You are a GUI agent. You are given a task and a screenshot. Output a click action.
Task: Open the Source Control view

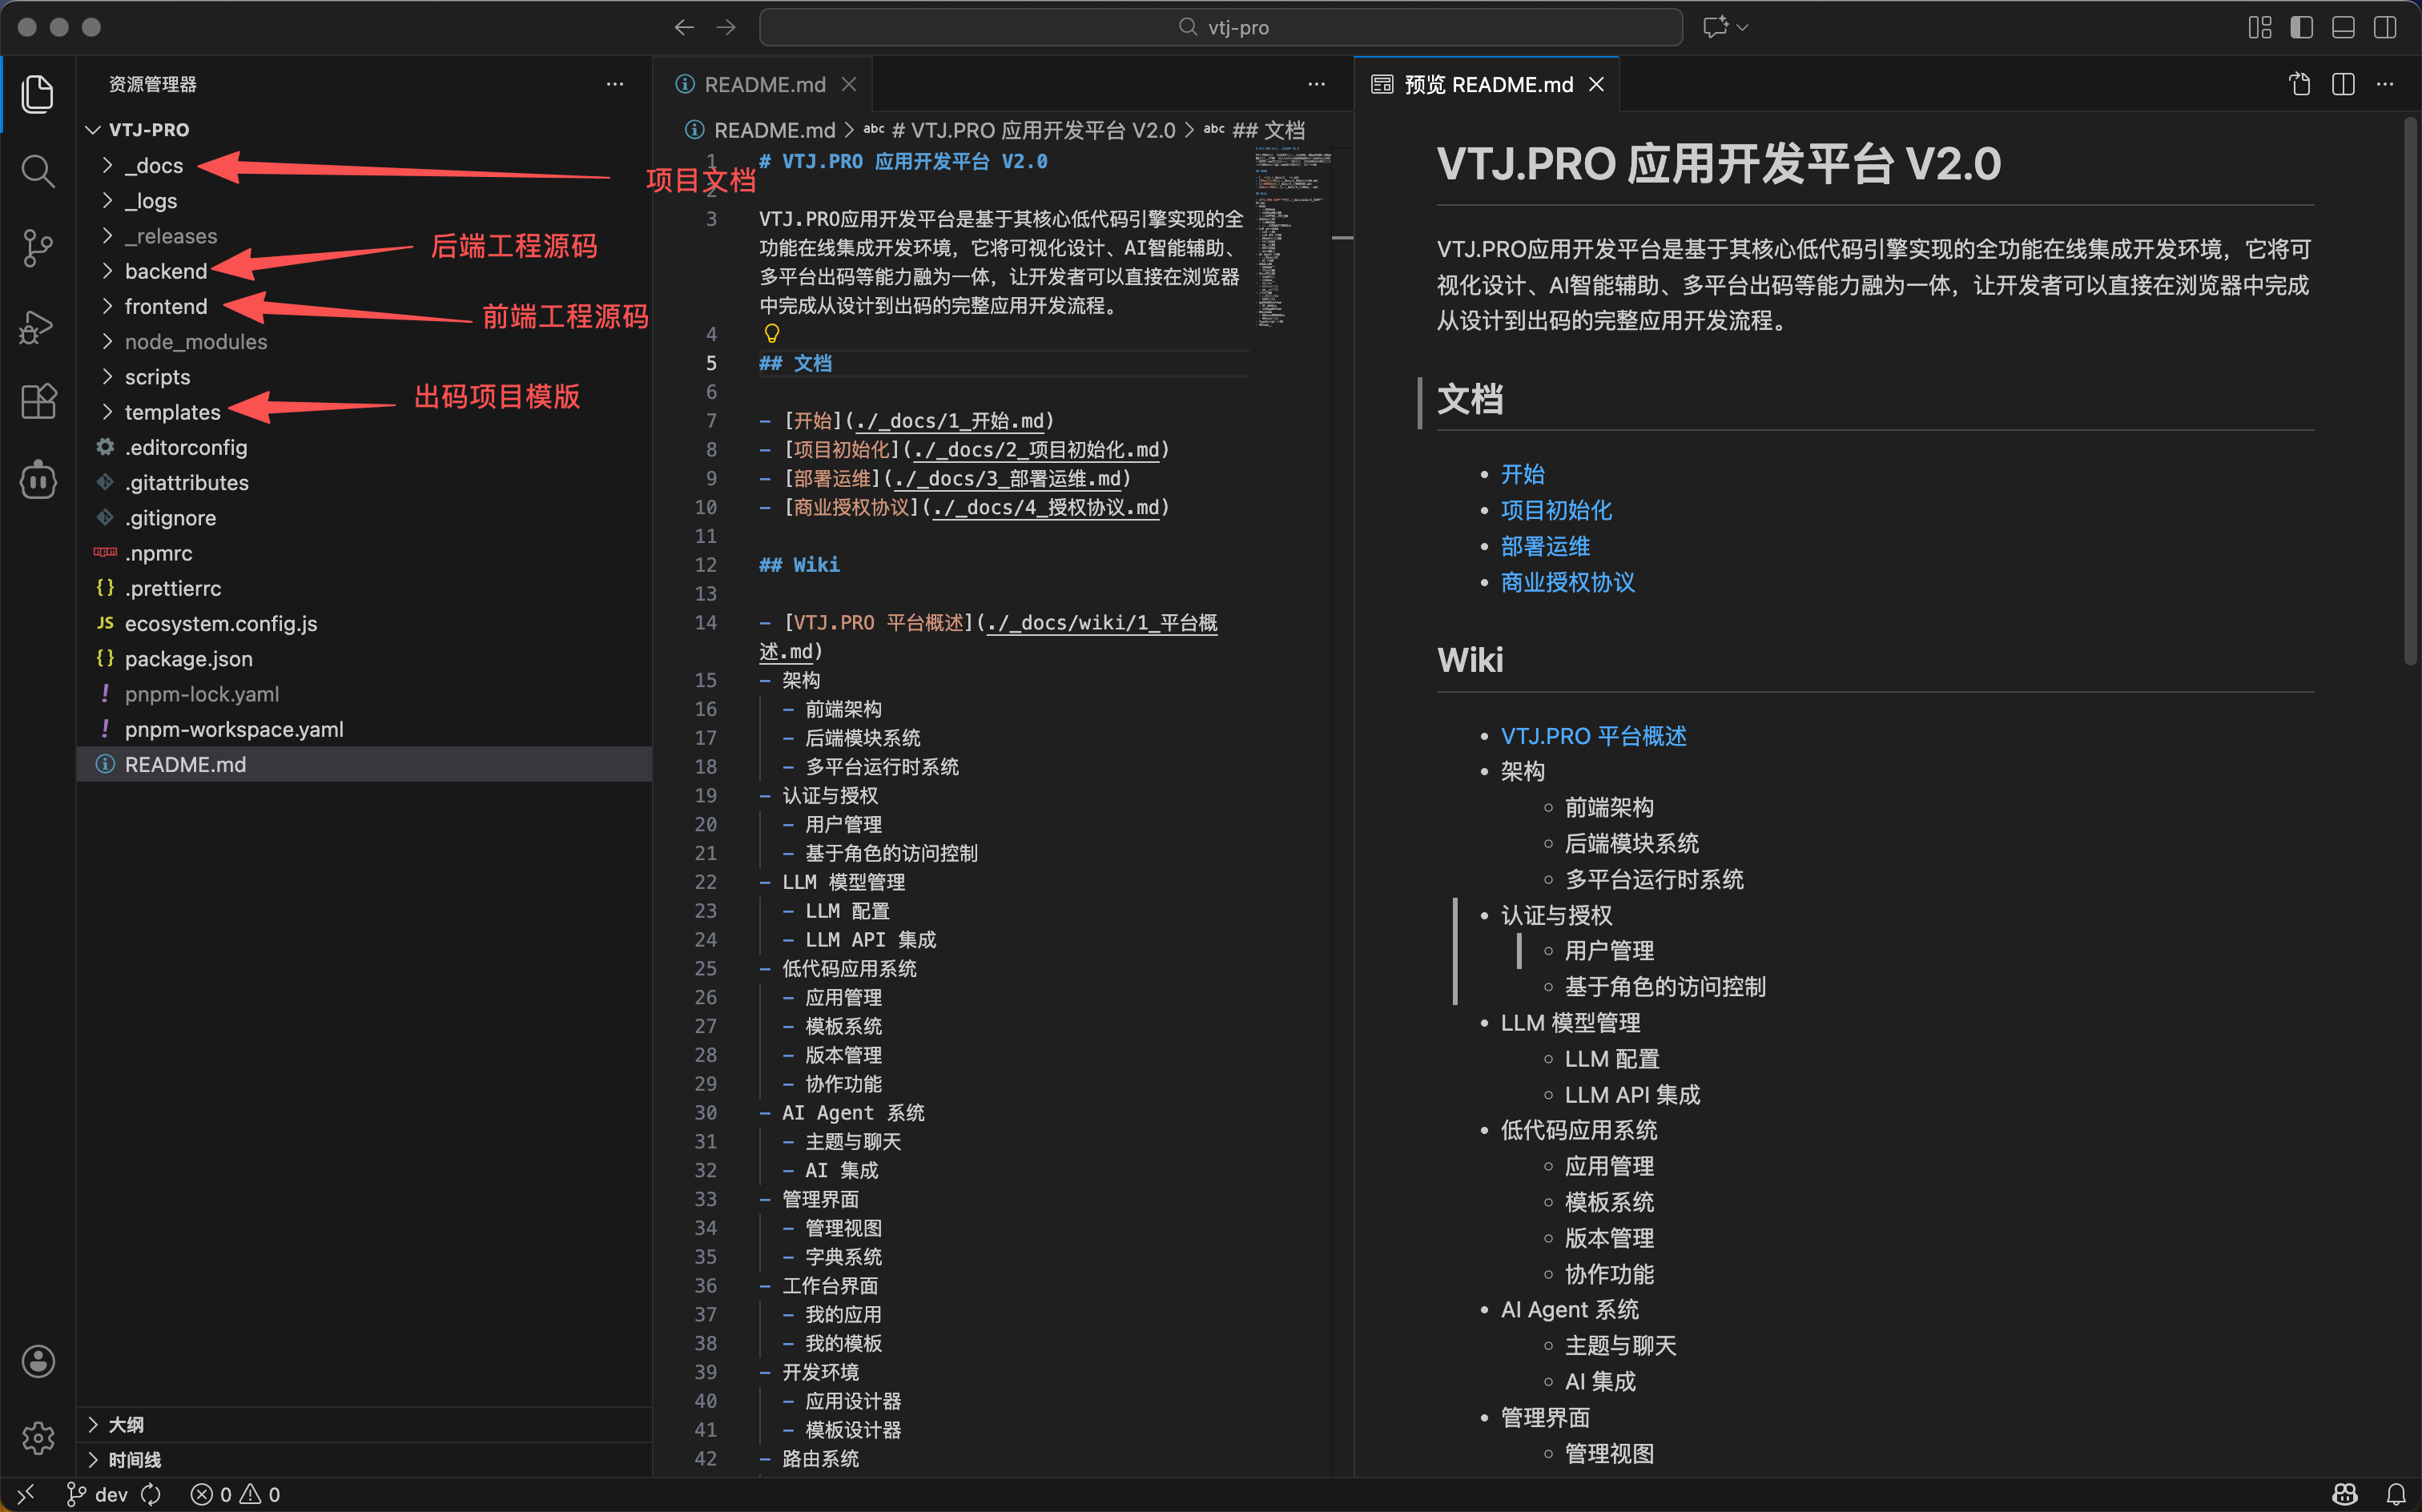(x=37, y=248)
